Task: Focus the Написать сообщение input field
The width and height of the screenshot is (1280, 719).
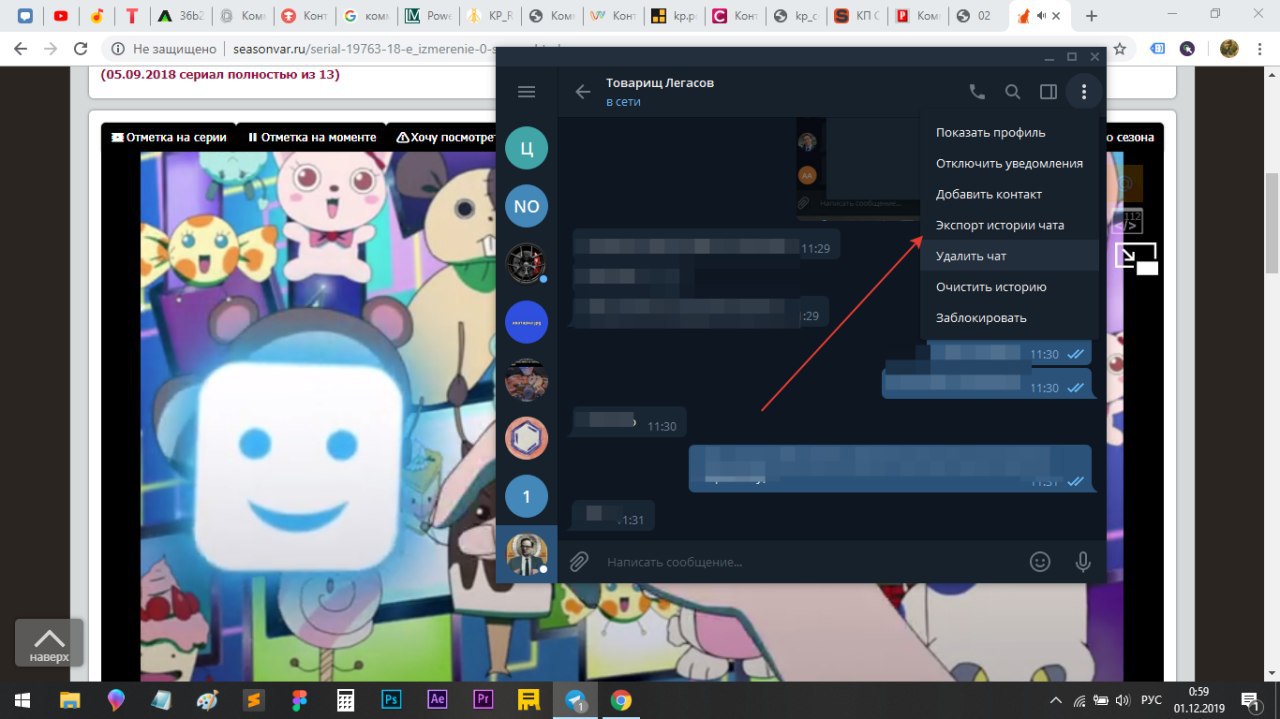Action: pos(810,562)
